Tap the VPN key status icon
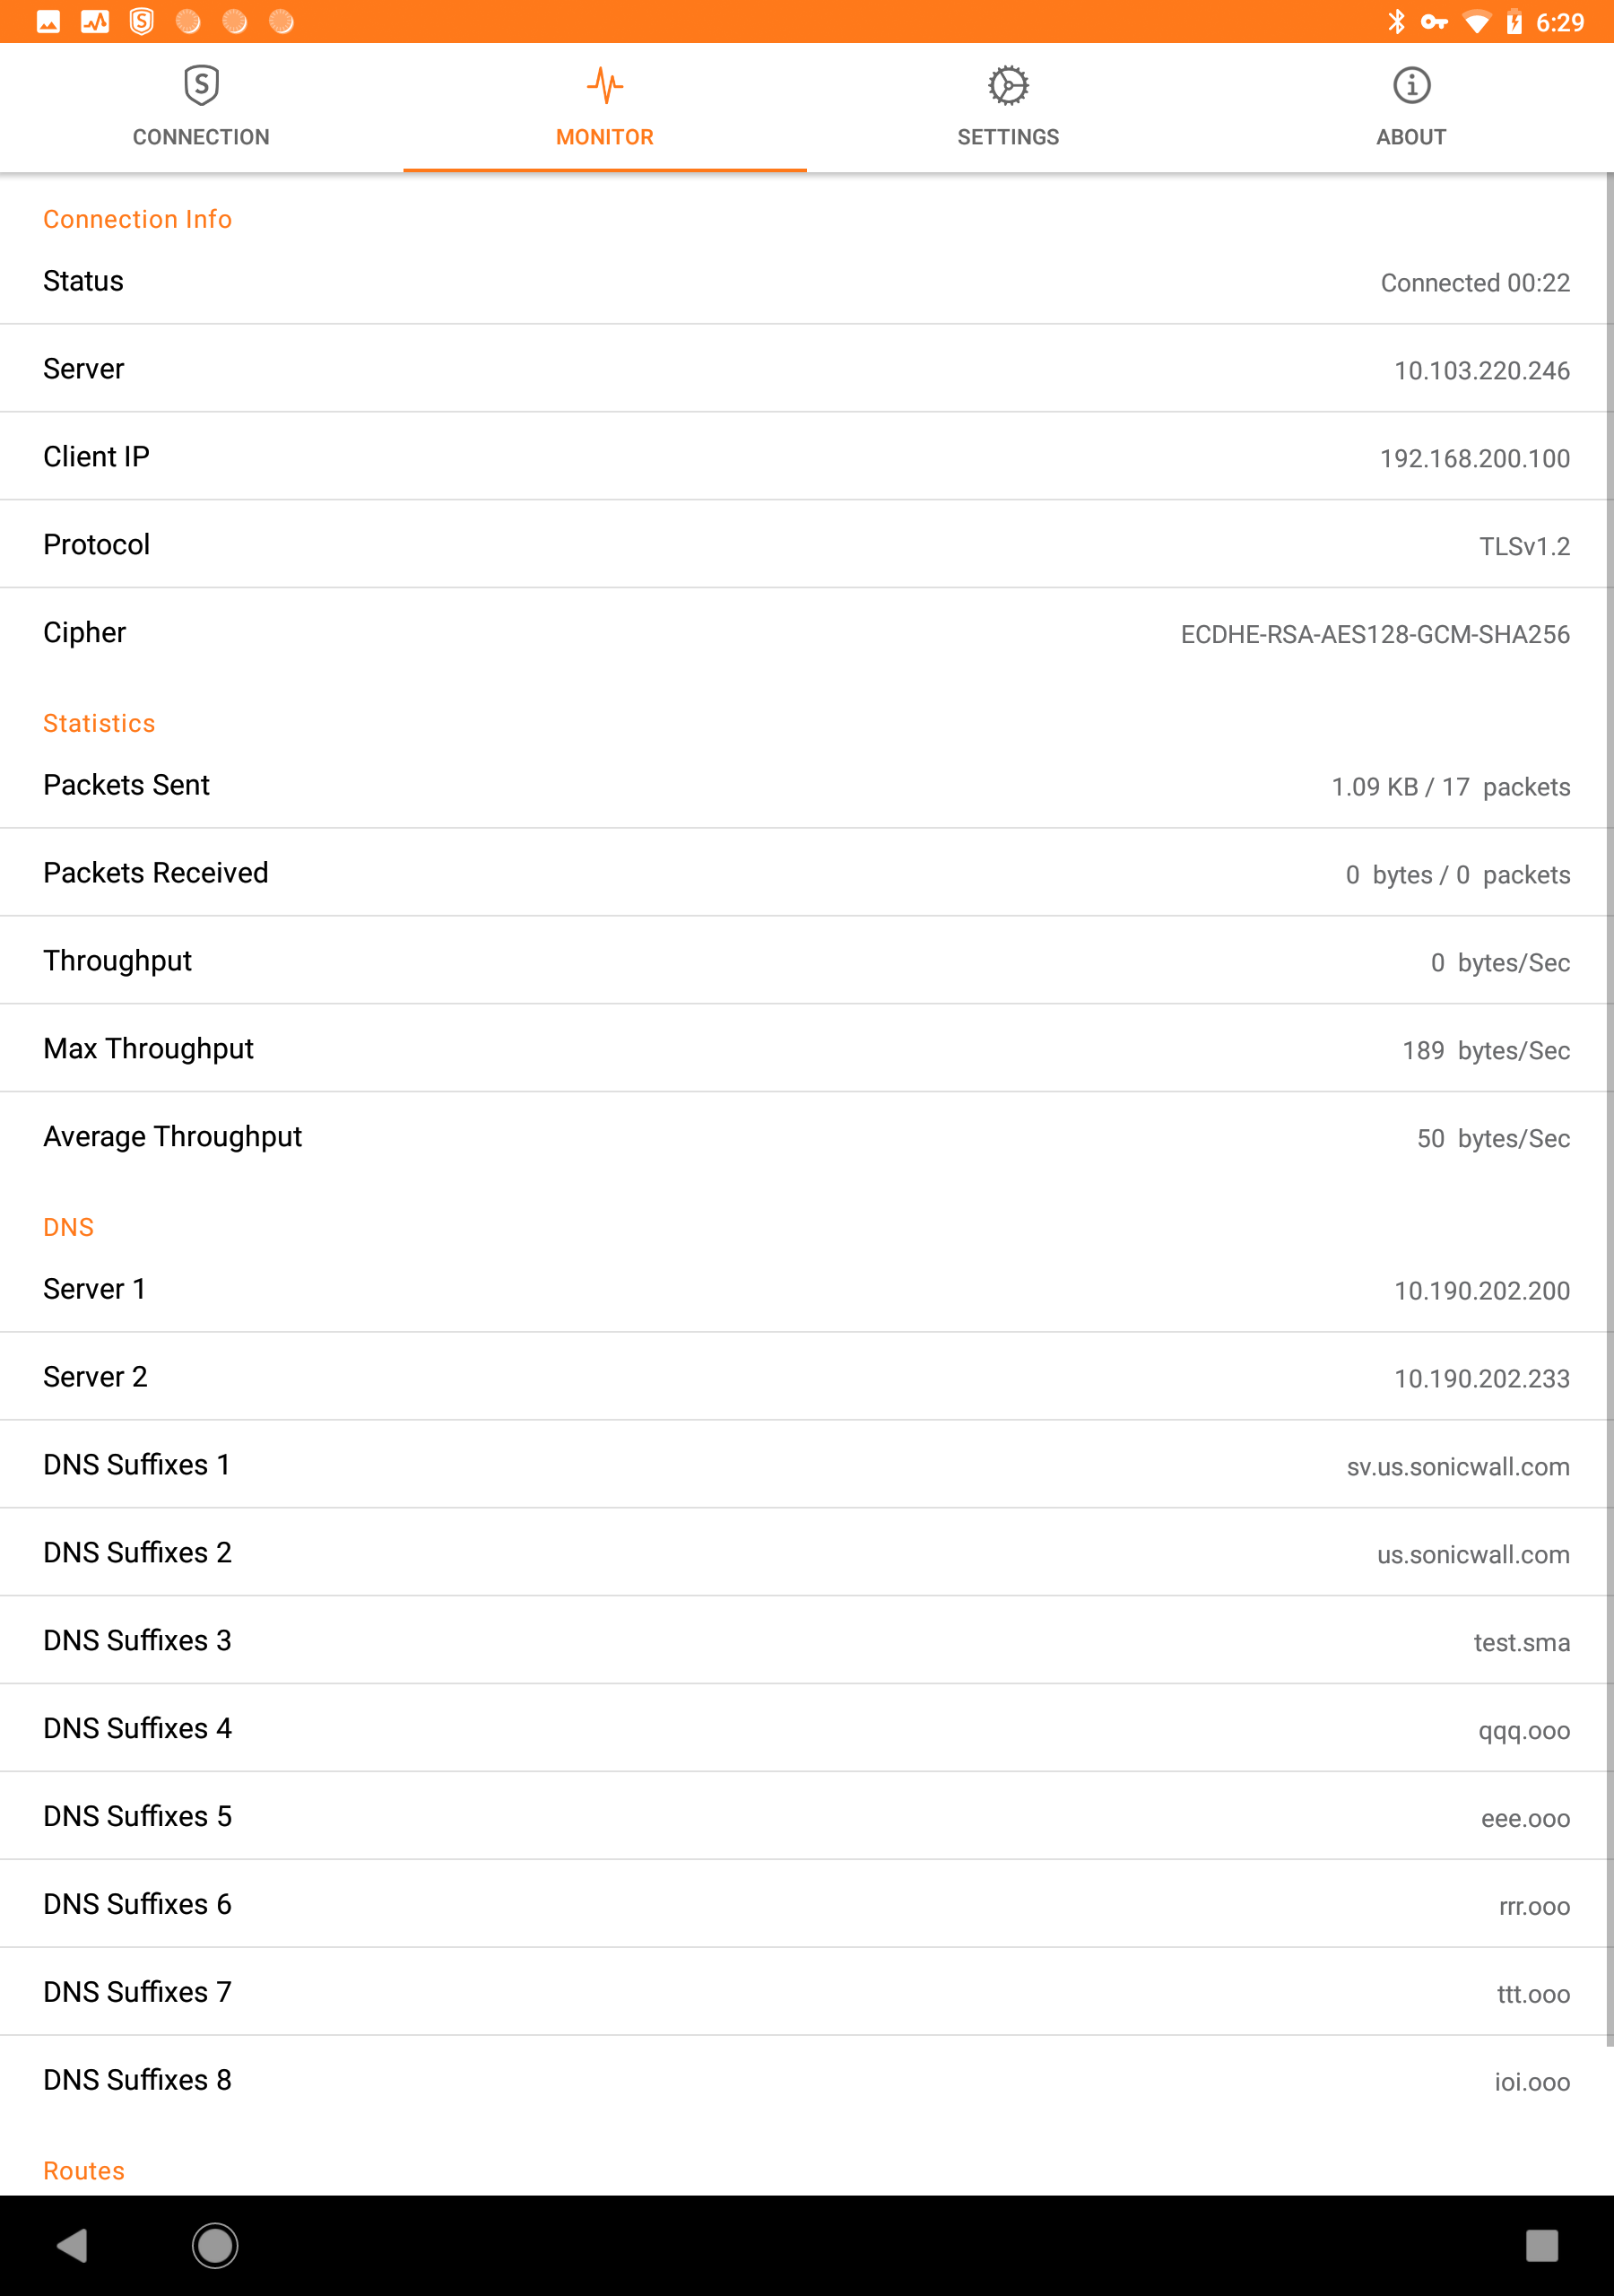The width and height of the screenshot is (1614, 2296). pyautogui.click(x=1434, y=21)
